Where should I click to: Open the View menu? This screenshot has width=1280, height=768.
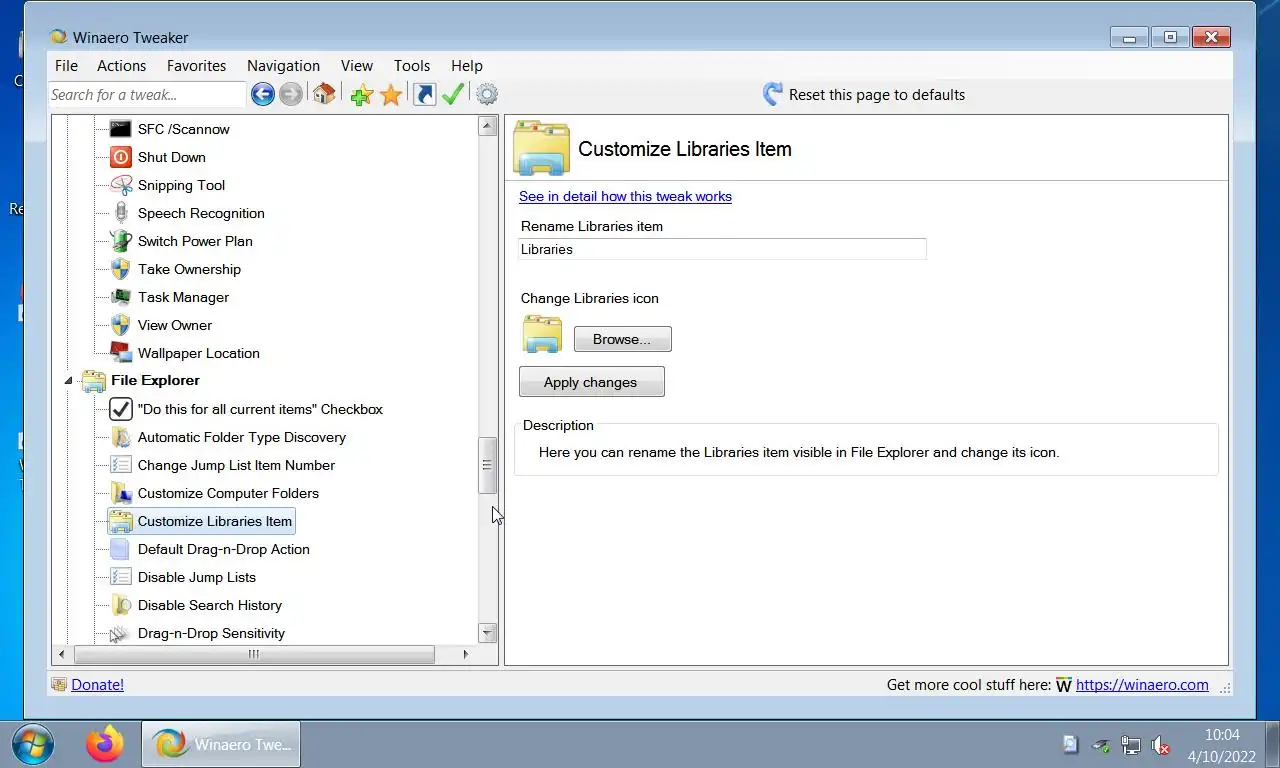pos(356,66)
